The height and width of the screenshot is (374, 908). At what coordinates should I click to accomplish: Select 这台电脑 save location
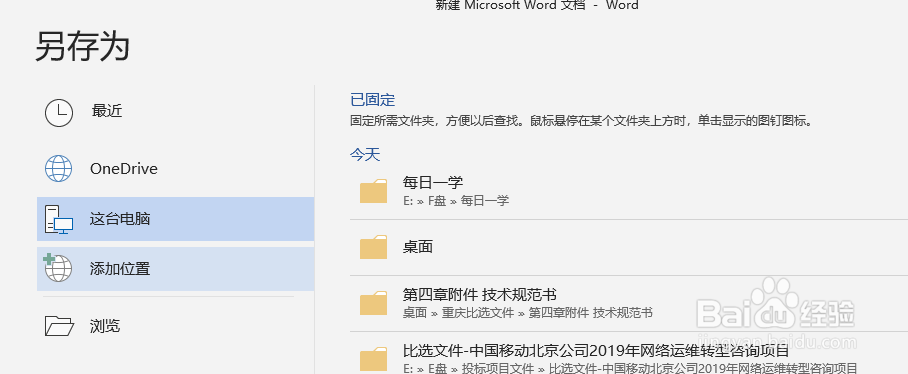coord(175,219)
